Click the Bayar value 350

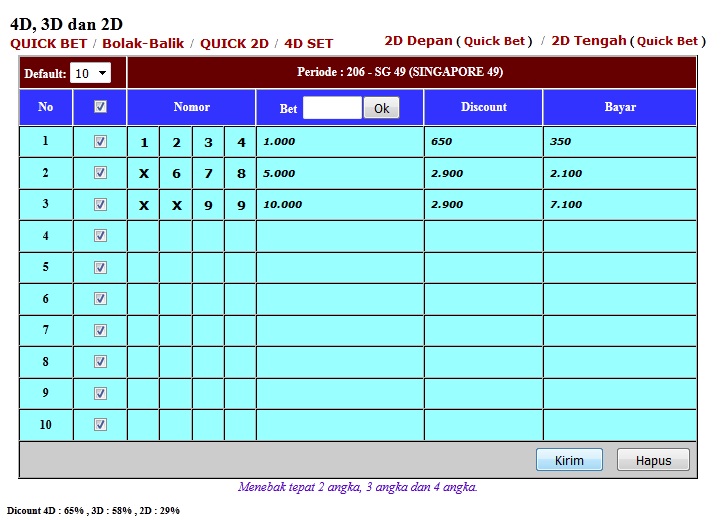pyautogui.click(x=561, y=142)
